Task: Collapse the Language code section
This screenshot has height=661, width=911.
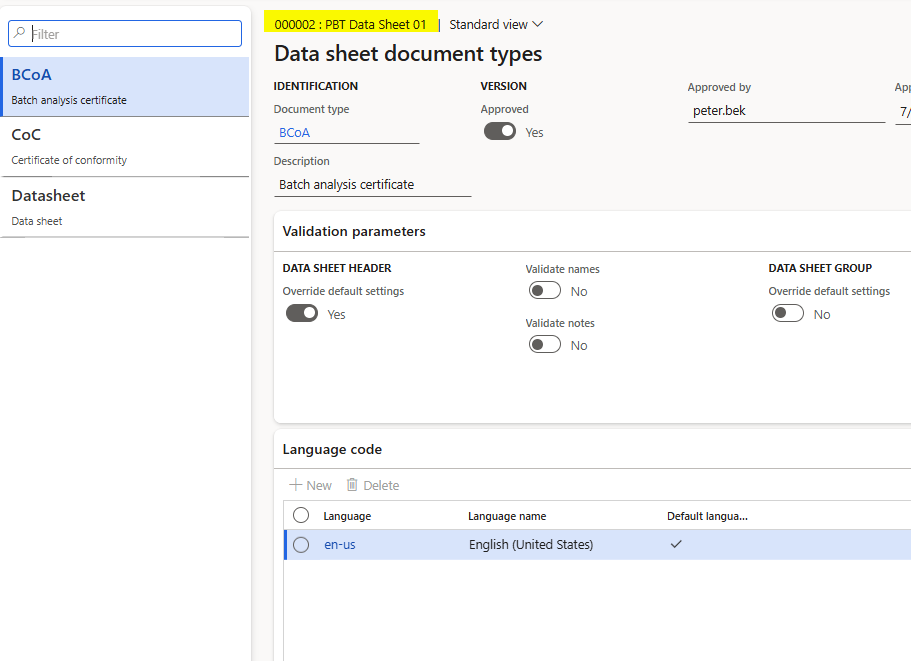Action: (x=332, y=449)
